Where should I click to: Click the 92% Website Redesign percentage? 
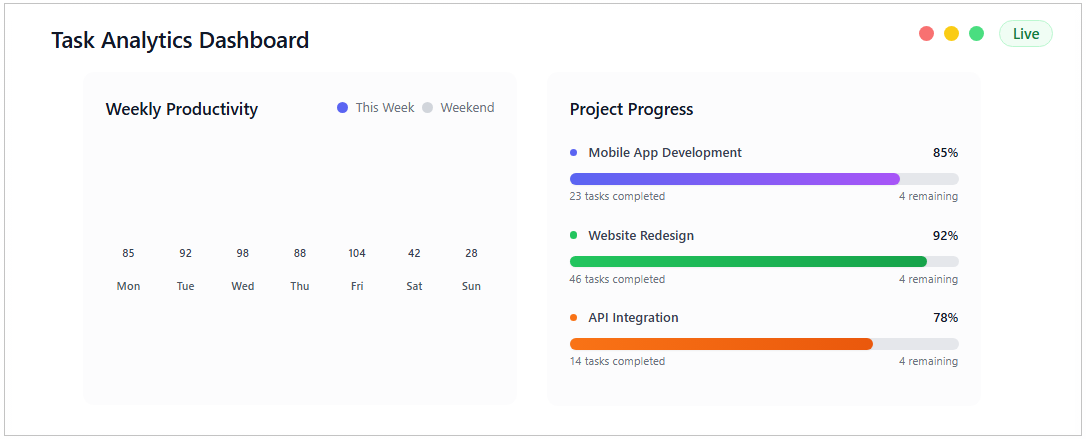945,236
